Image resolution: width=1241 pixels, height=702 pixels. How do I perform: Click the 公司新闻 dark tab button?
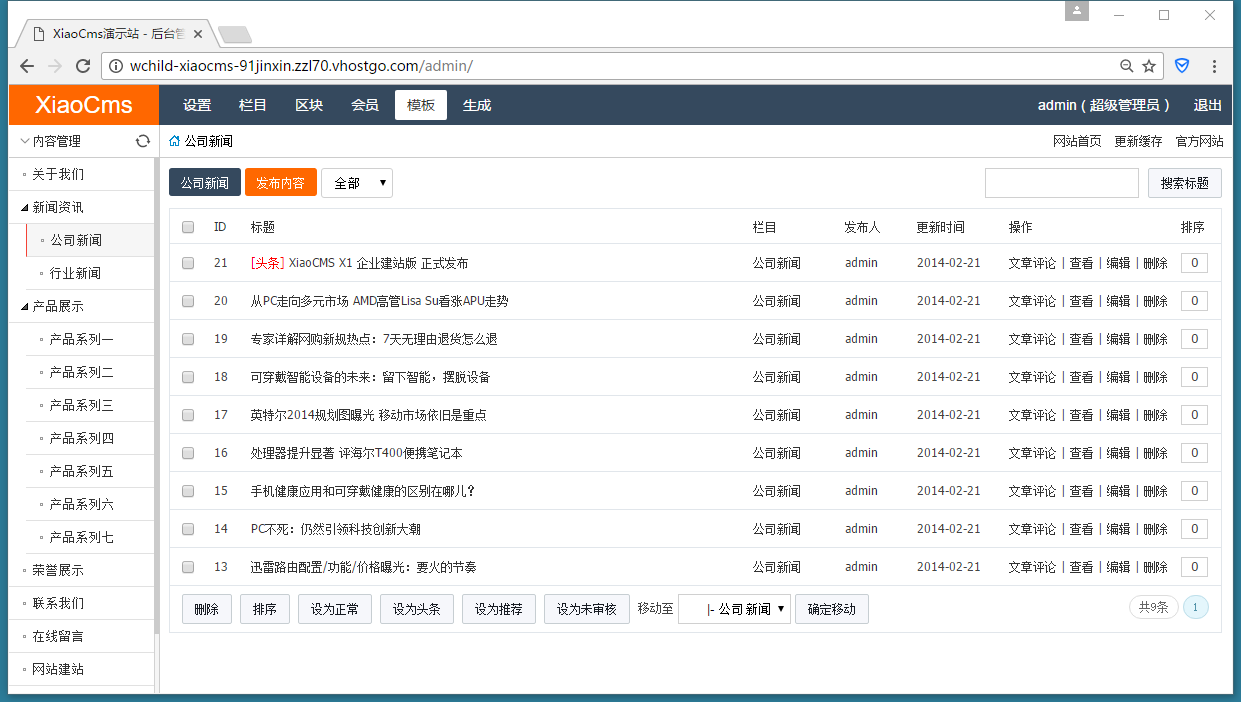click(x=205, y=182)
